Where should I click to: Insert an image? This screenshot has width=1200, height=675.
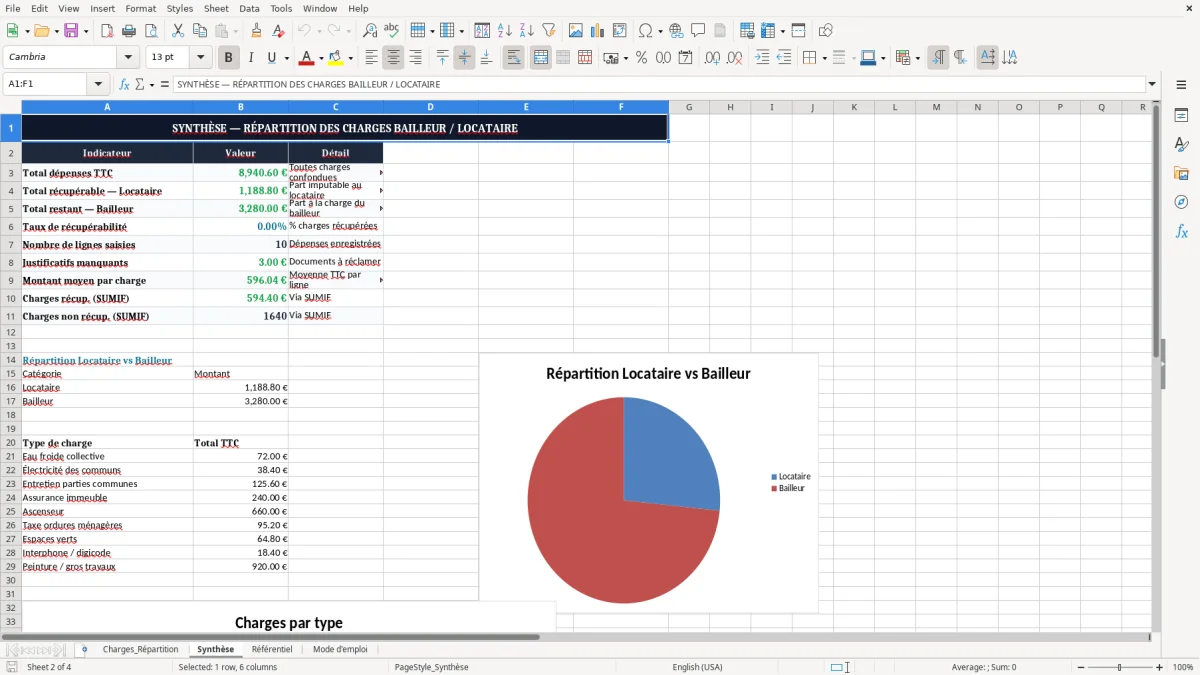coord(576,31)
